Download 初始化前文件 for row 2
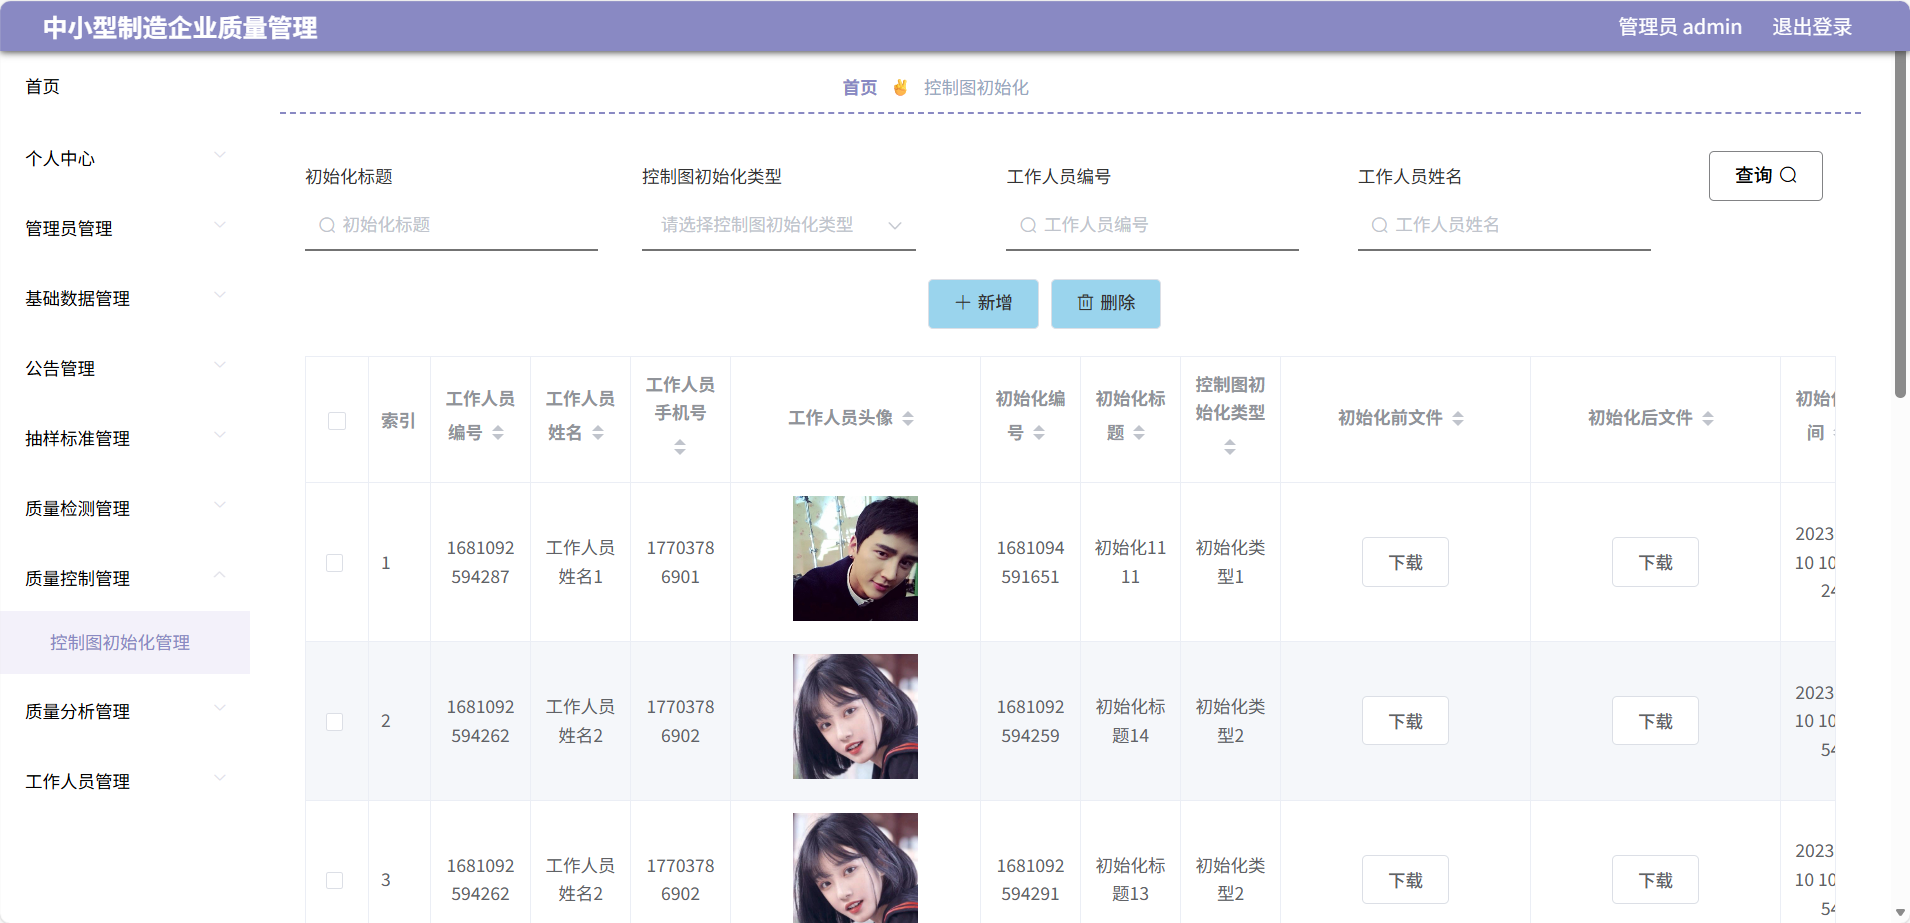1910x923 pixels. (x=1405, y=721)
